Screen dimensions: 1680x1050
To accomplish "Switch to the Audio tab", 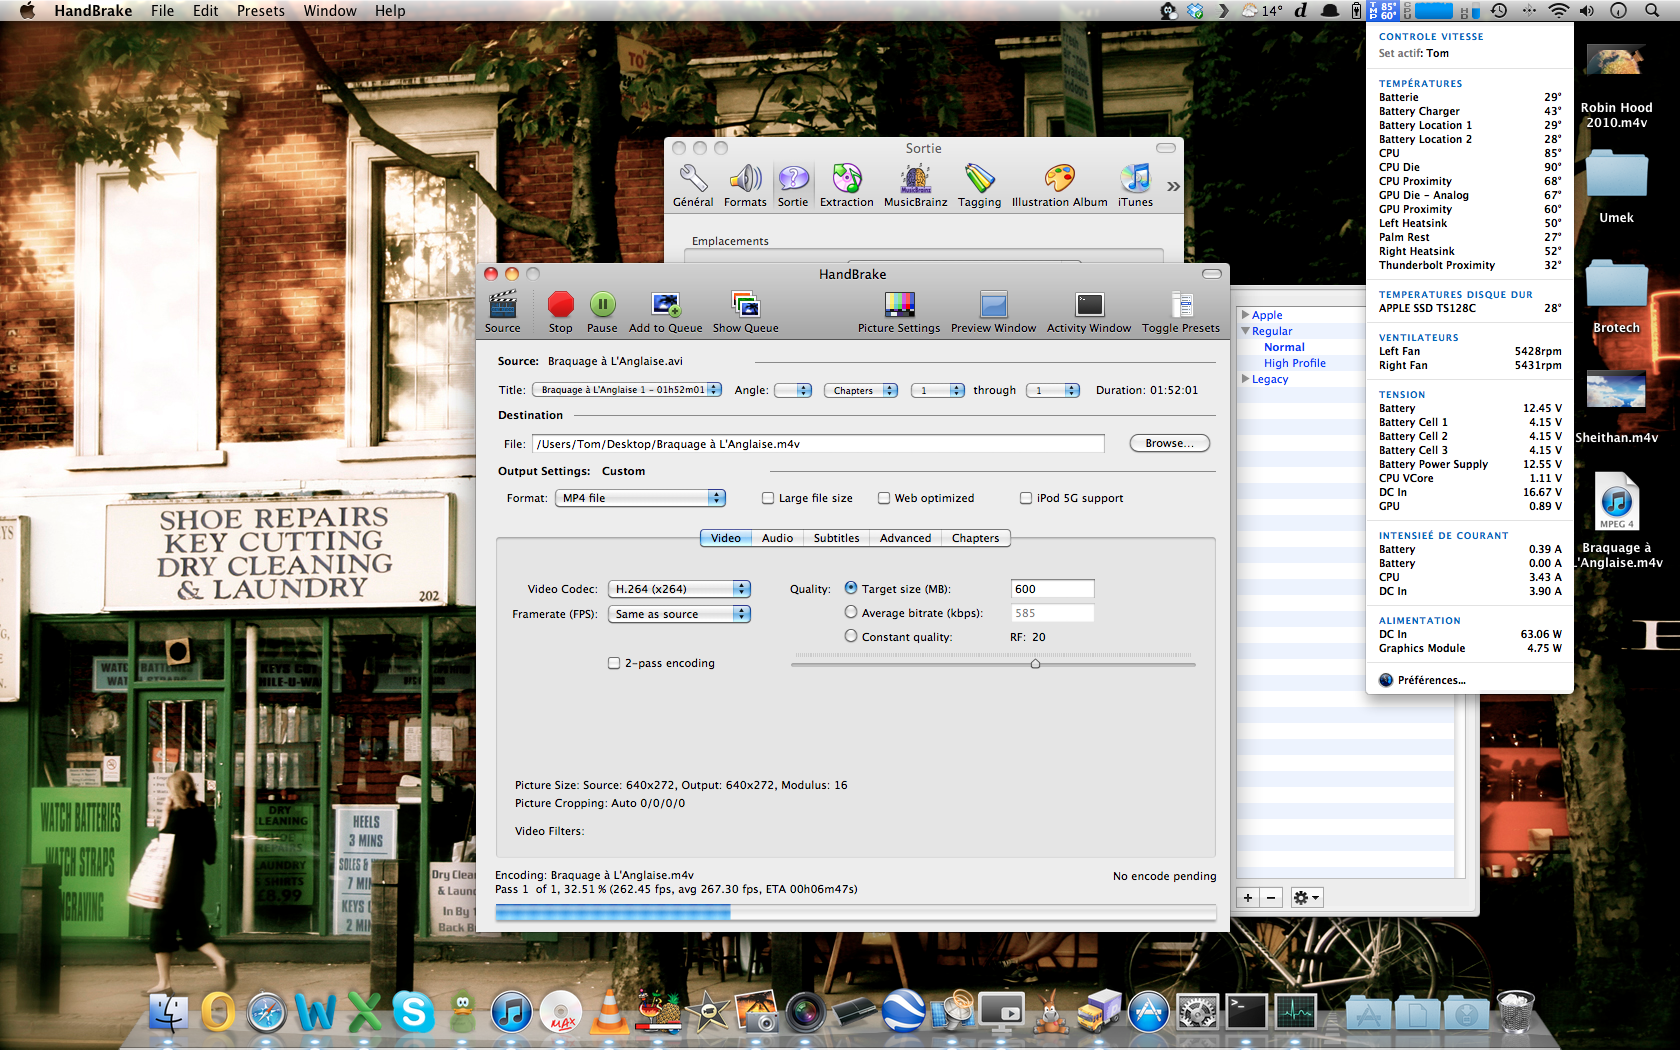I will (777, 538).
